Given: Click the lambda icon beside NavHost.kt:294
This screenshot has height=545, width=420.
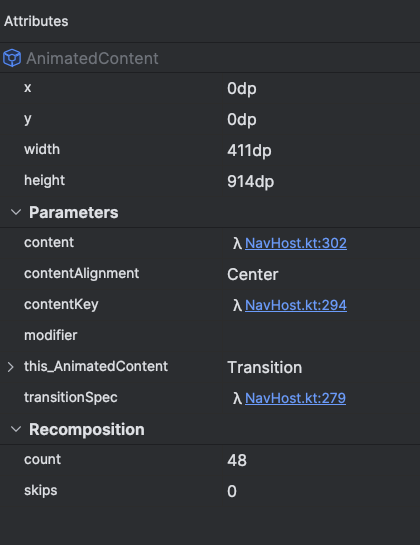Looking at the screenshot, I should pos(237,306).
